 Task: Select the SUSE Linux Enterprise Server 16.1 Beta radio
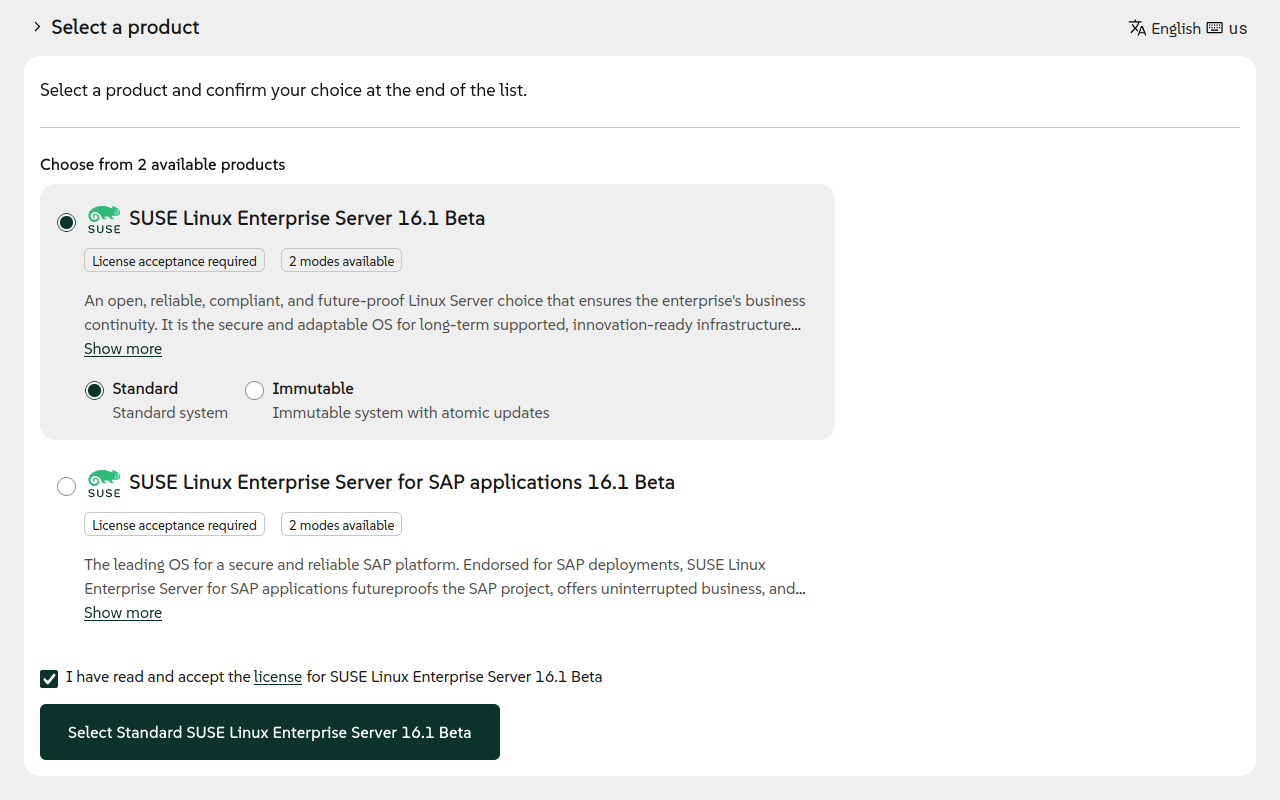point(66,222)
